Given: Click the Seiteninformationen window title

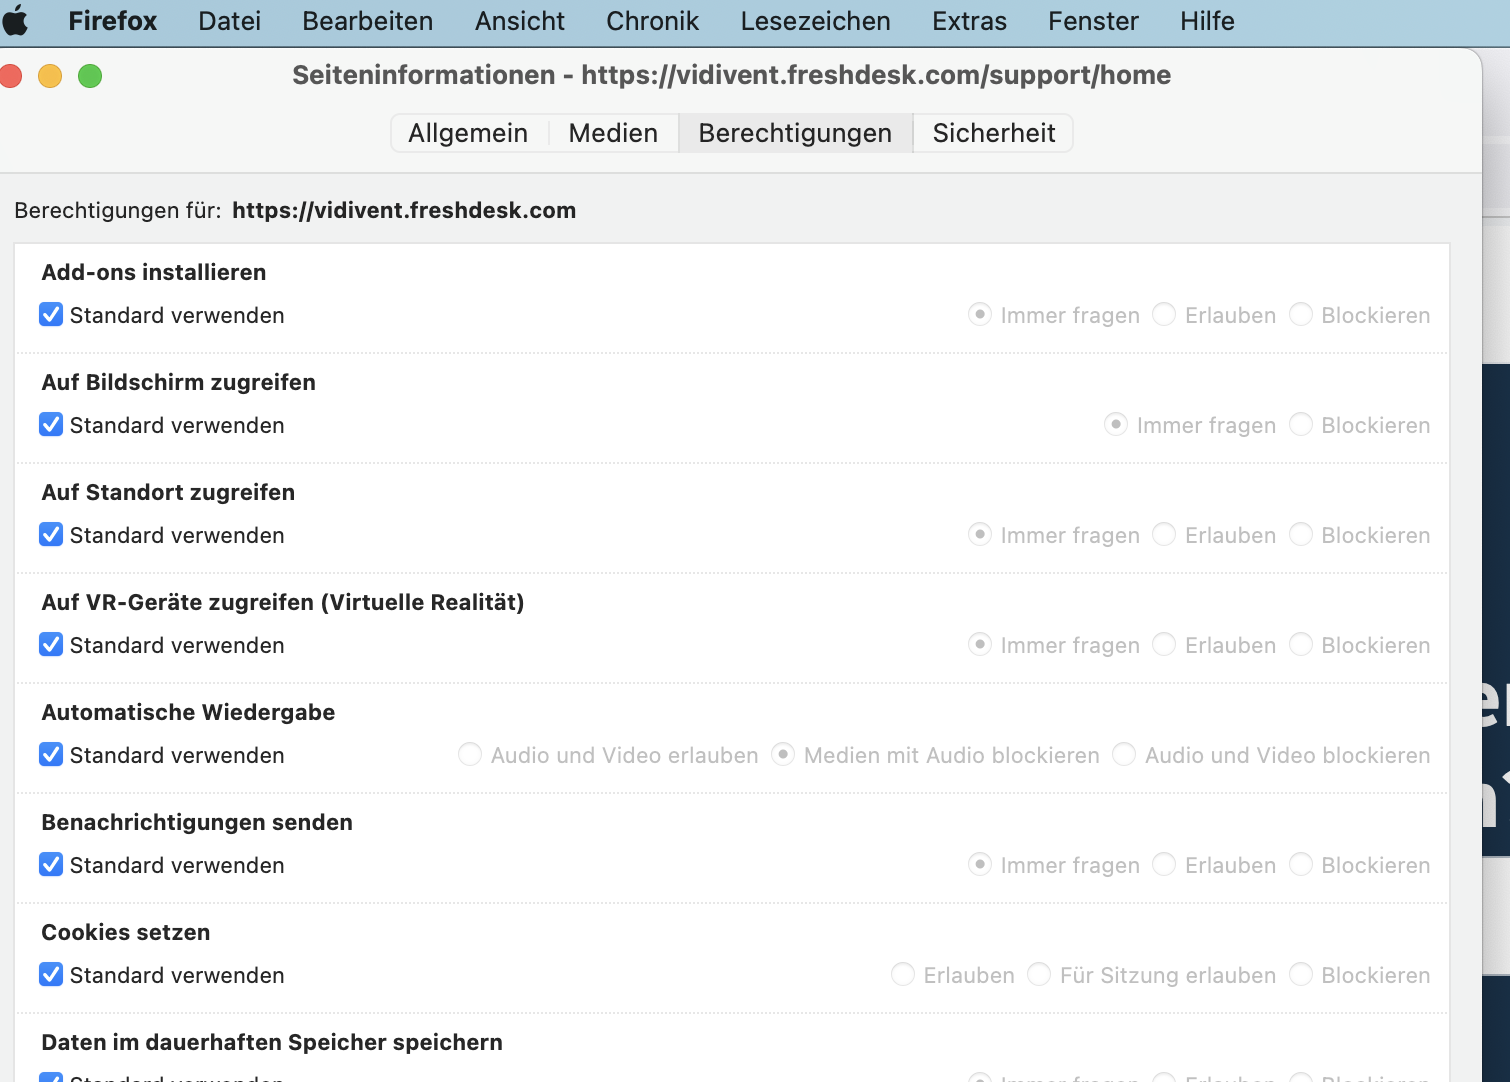Looking at the screenshot, I should coord(731,75).
